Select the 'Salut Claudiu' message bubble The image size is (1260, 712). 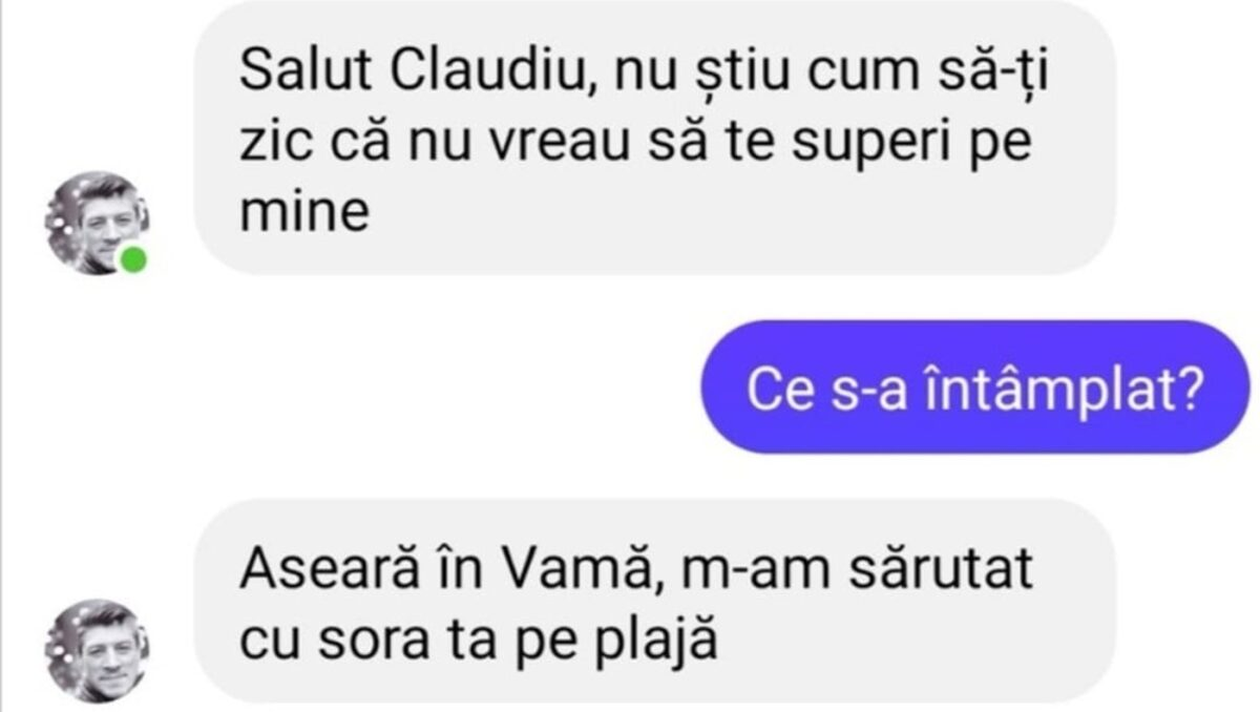coord(654,137)
